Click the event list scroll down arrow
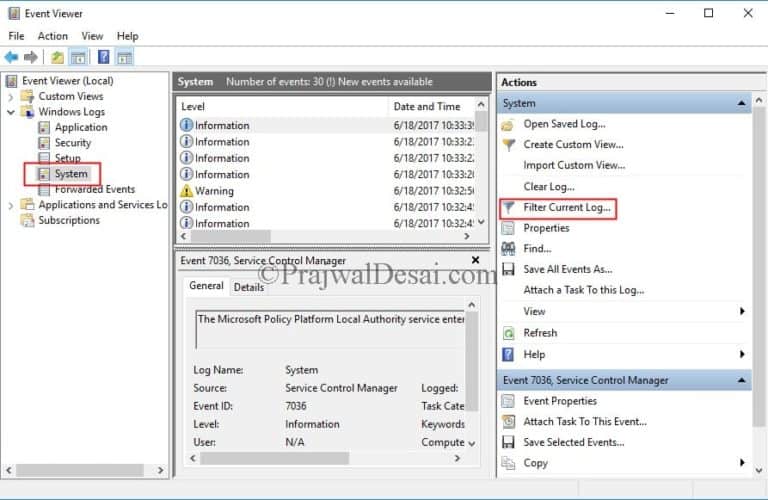The image size is (768, 500). [481, 222]
